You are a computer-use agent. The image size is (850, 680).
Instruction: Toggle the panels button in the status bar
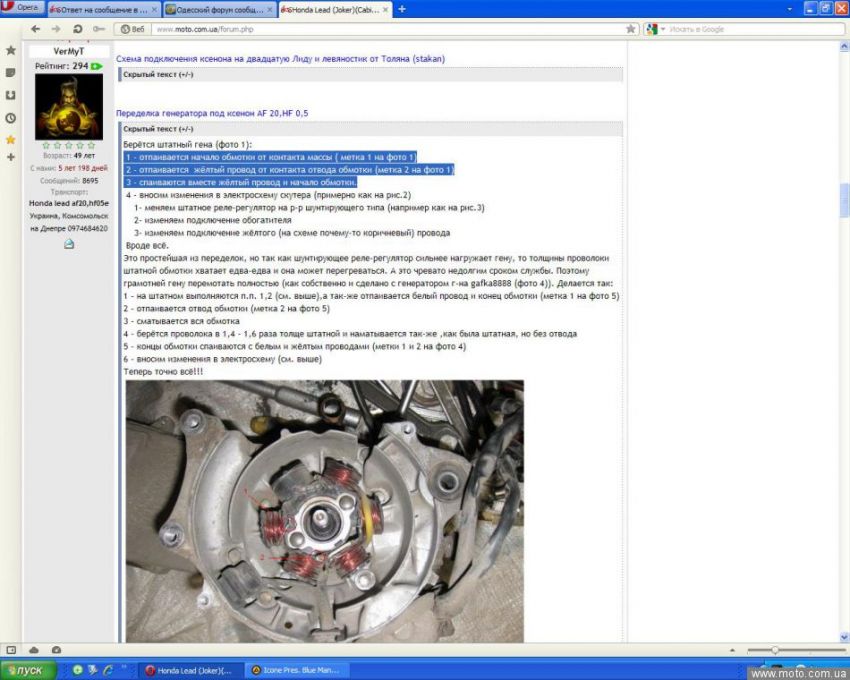[x=11, y=650]
